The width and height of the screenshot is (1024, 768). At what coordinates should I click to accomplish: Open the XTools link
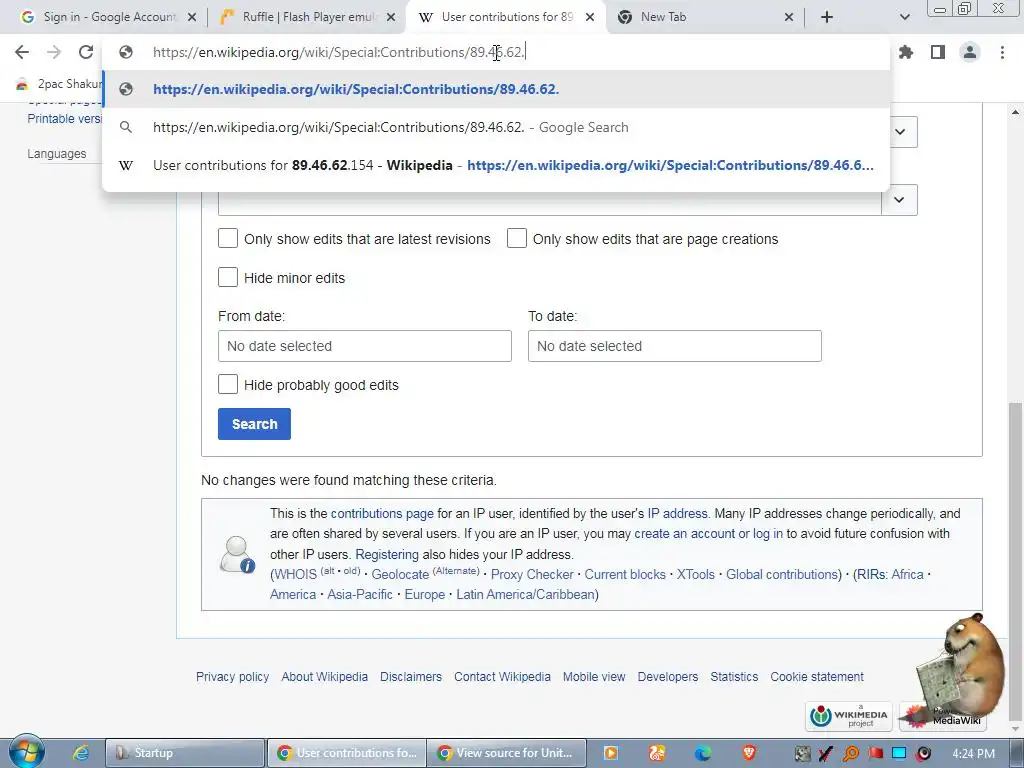click(x=696, y=575)
